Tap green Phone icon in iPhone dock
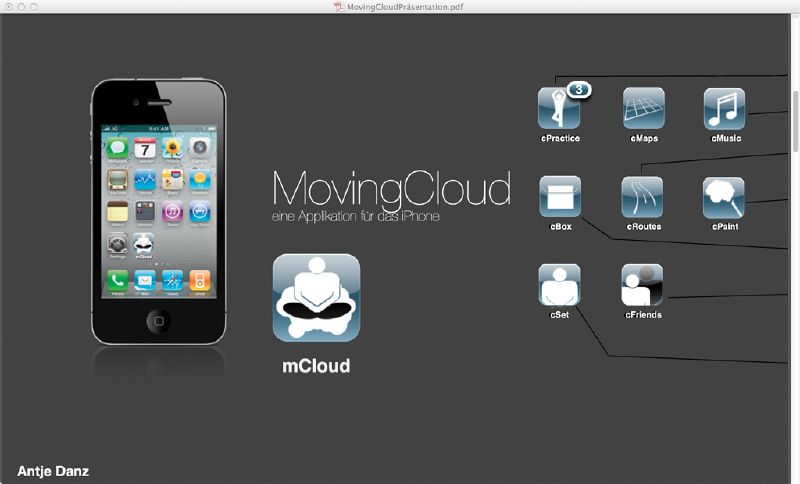The height and width of the screenshot is (484, 800). click(117, 281)
